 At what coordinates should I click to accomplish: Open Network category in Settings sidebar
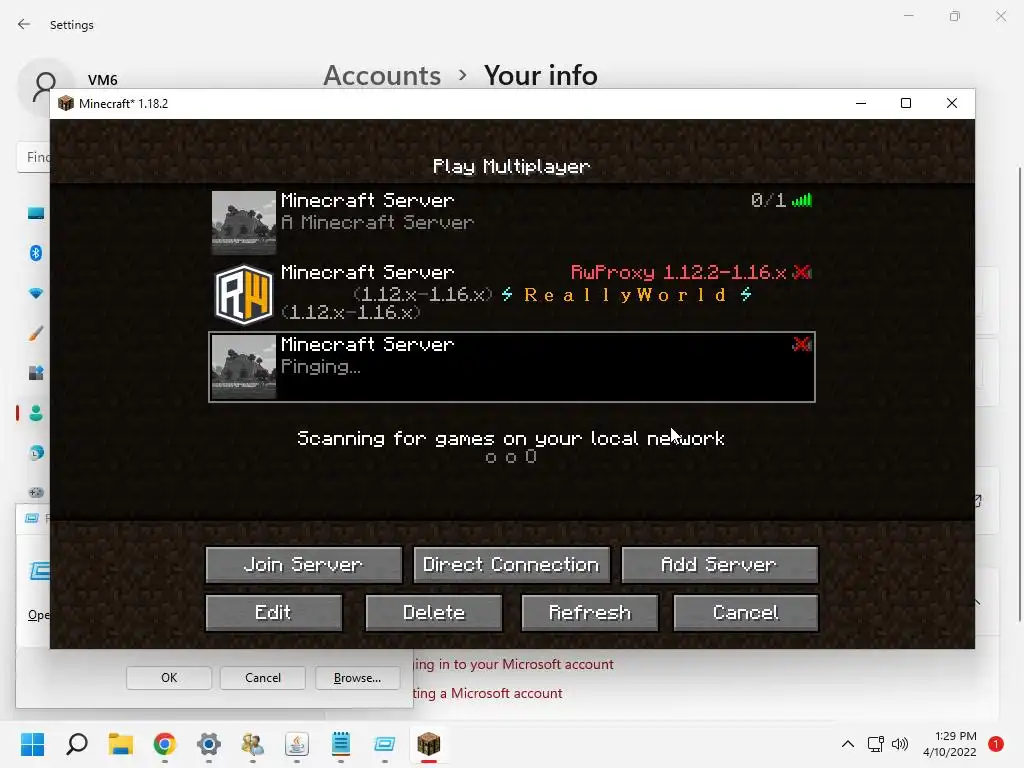click(x=36, y=293)
